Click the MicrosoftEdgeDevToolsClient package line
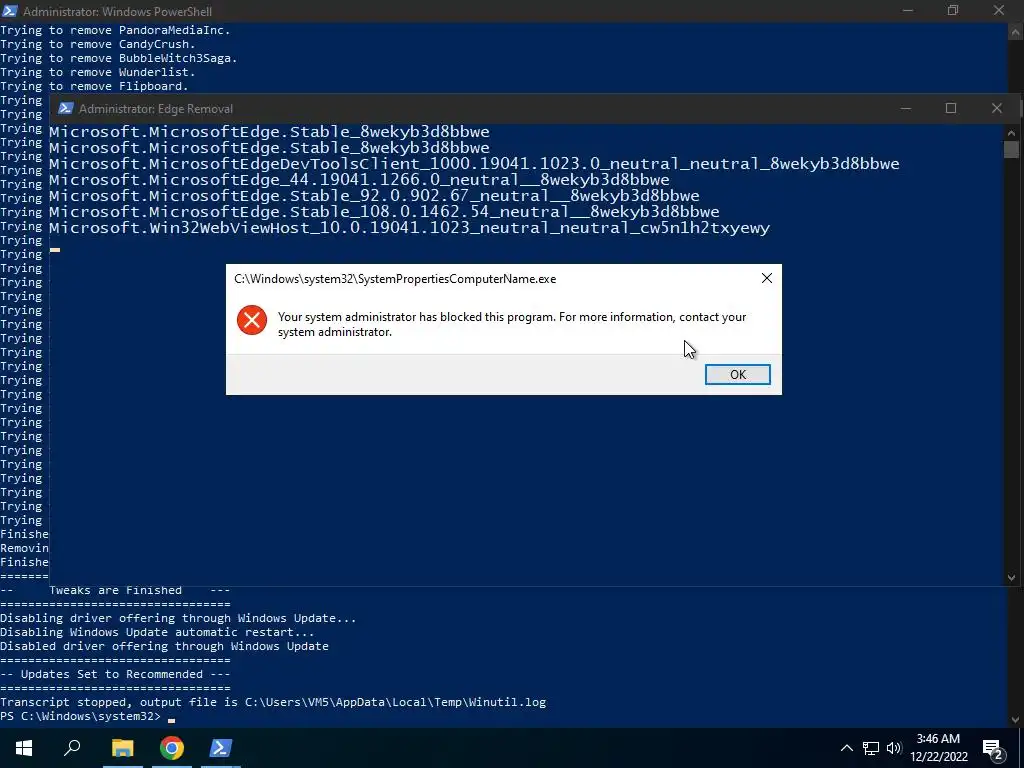Image resolution: width=1024 pixels, height=768 pixels. 474,164
